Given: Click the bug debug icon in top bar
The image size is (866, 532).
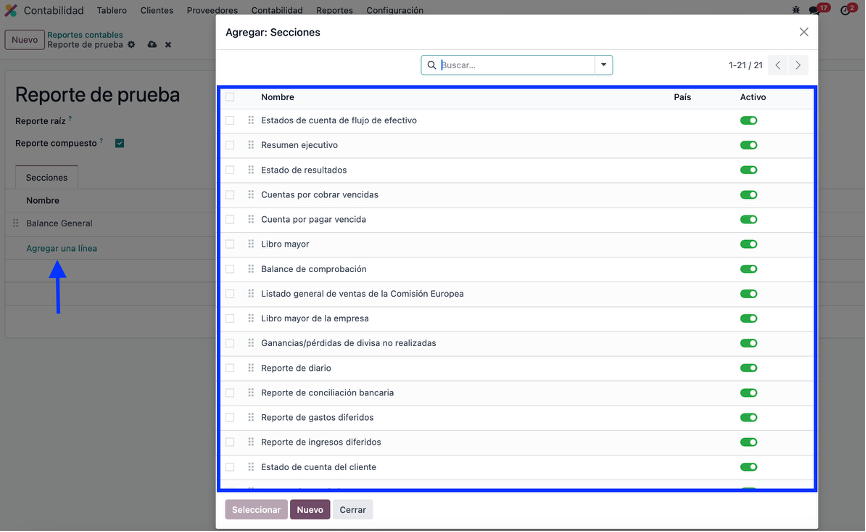Looking at the screenshot, I should [796, 10].
